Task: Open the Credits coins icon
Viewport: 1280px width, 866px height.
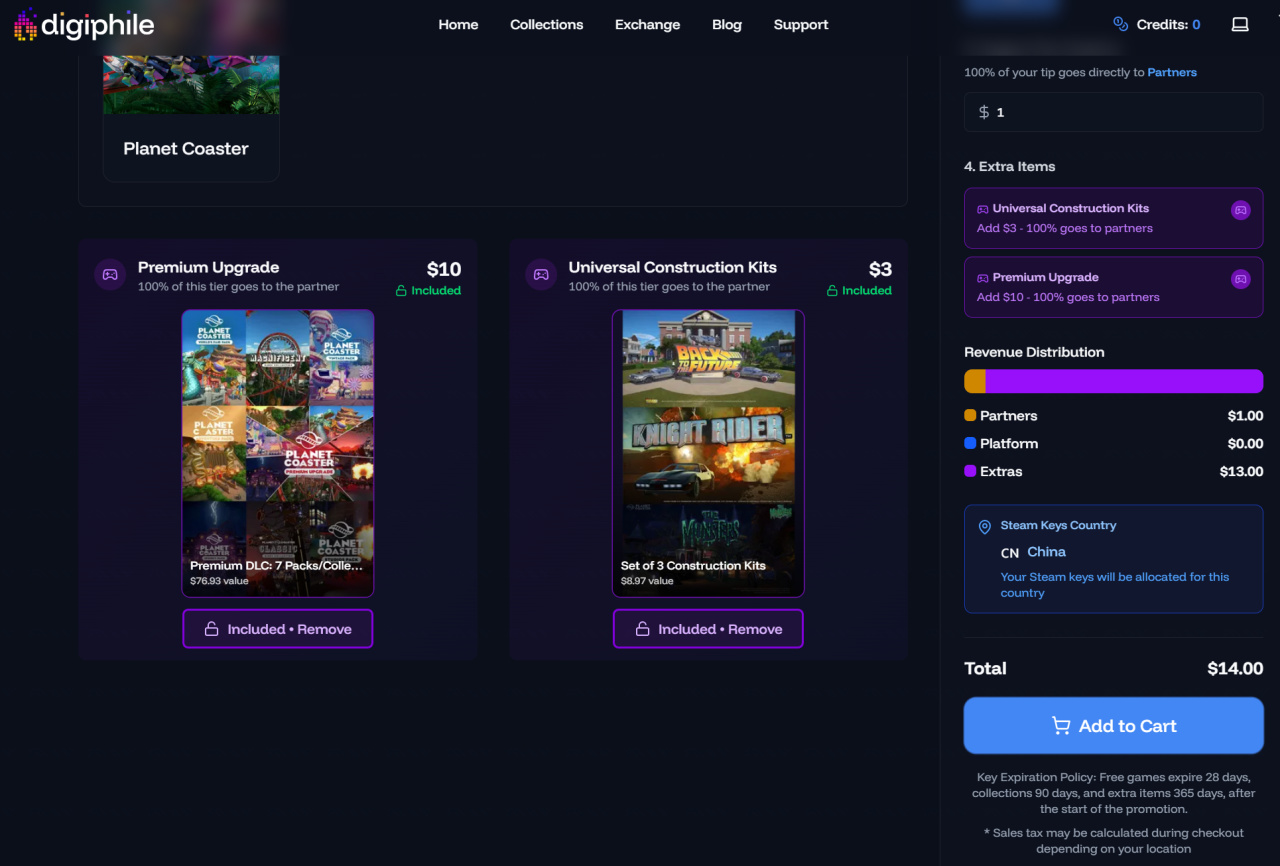Action: point(1120,24)
